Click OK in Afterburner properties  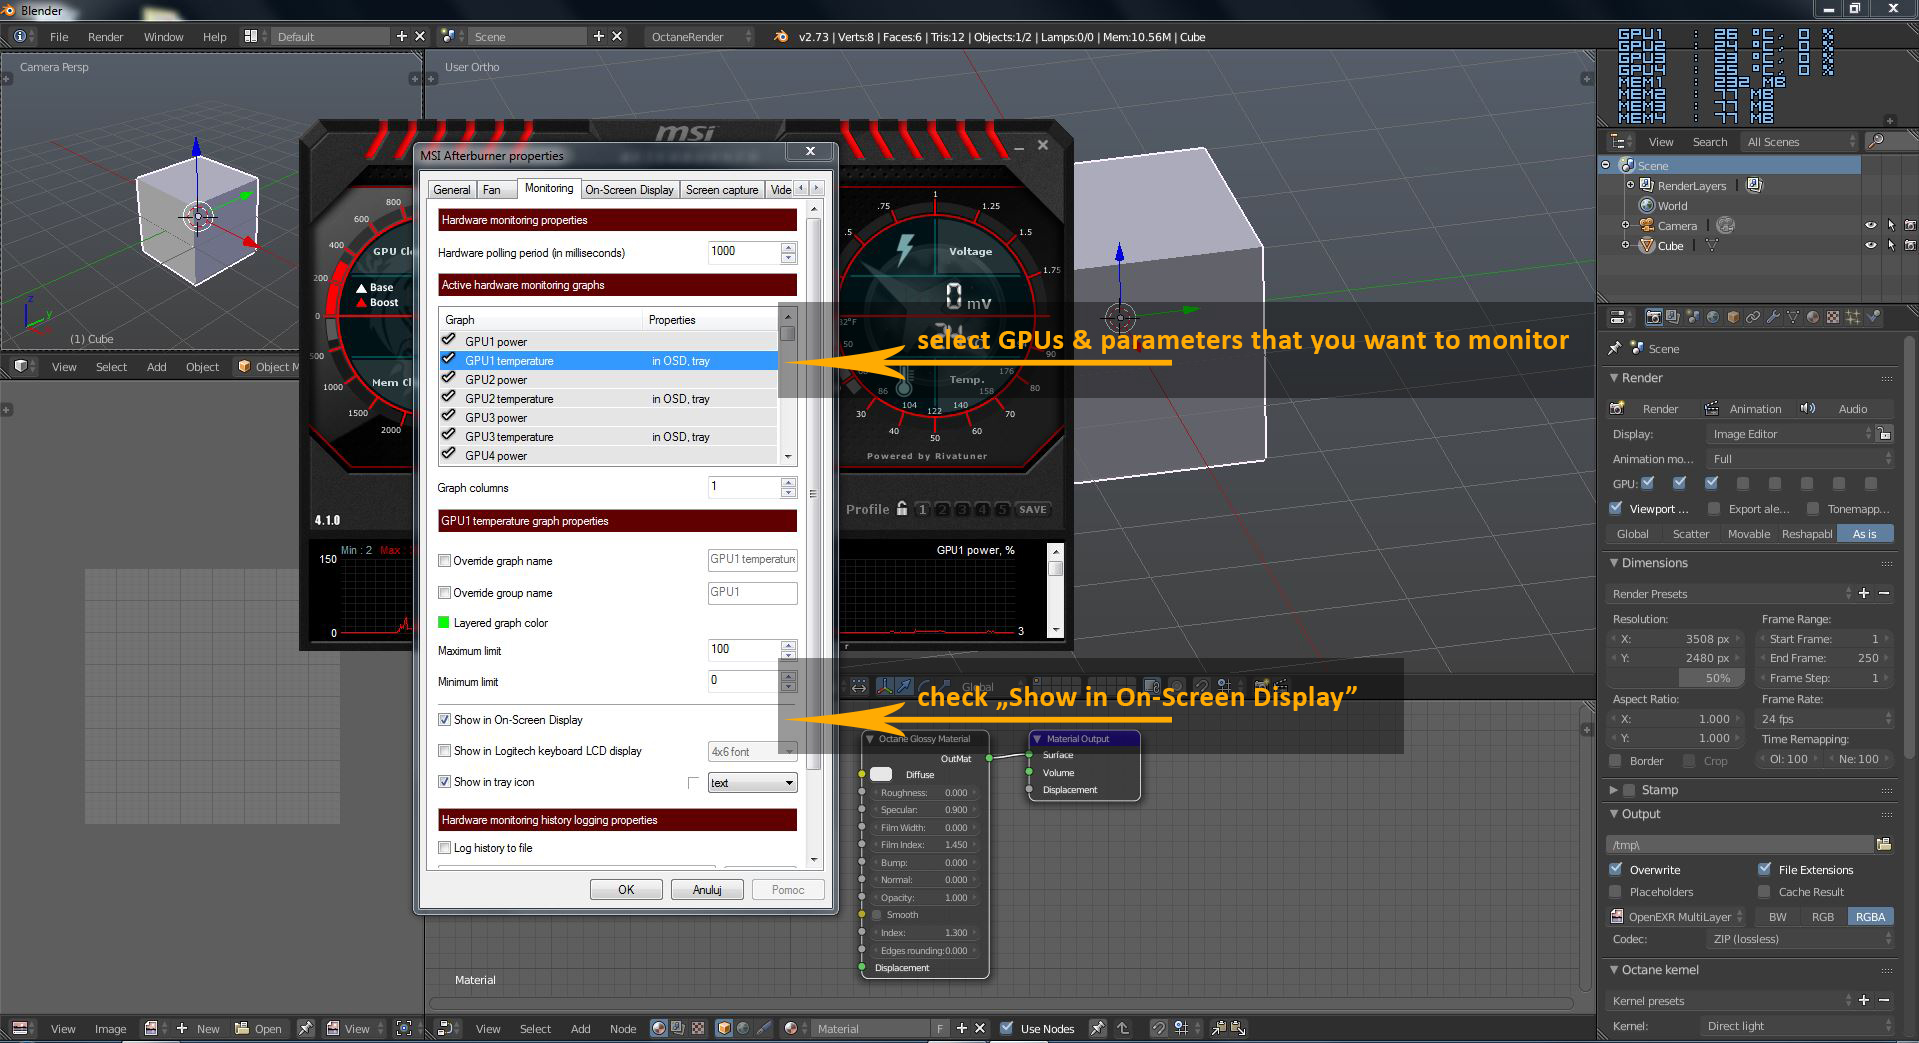(626, 889)
